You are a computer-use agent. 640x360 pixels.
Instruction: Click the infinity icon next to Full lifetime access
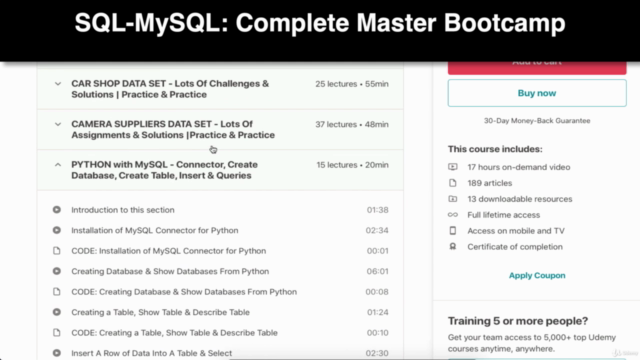(453, 215)
